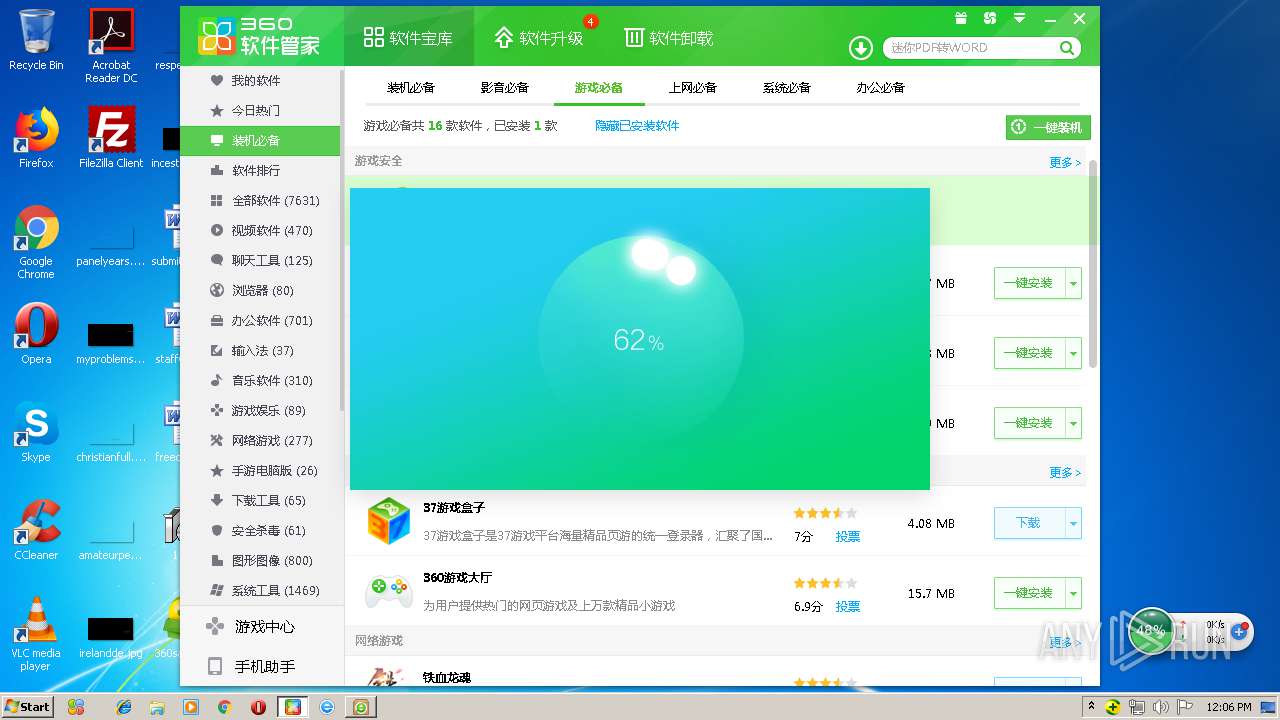The width and height of the screenshot is (1280, 720).
Task: Click 更多 link beside 游戏安全 section
Action: 1065,162
